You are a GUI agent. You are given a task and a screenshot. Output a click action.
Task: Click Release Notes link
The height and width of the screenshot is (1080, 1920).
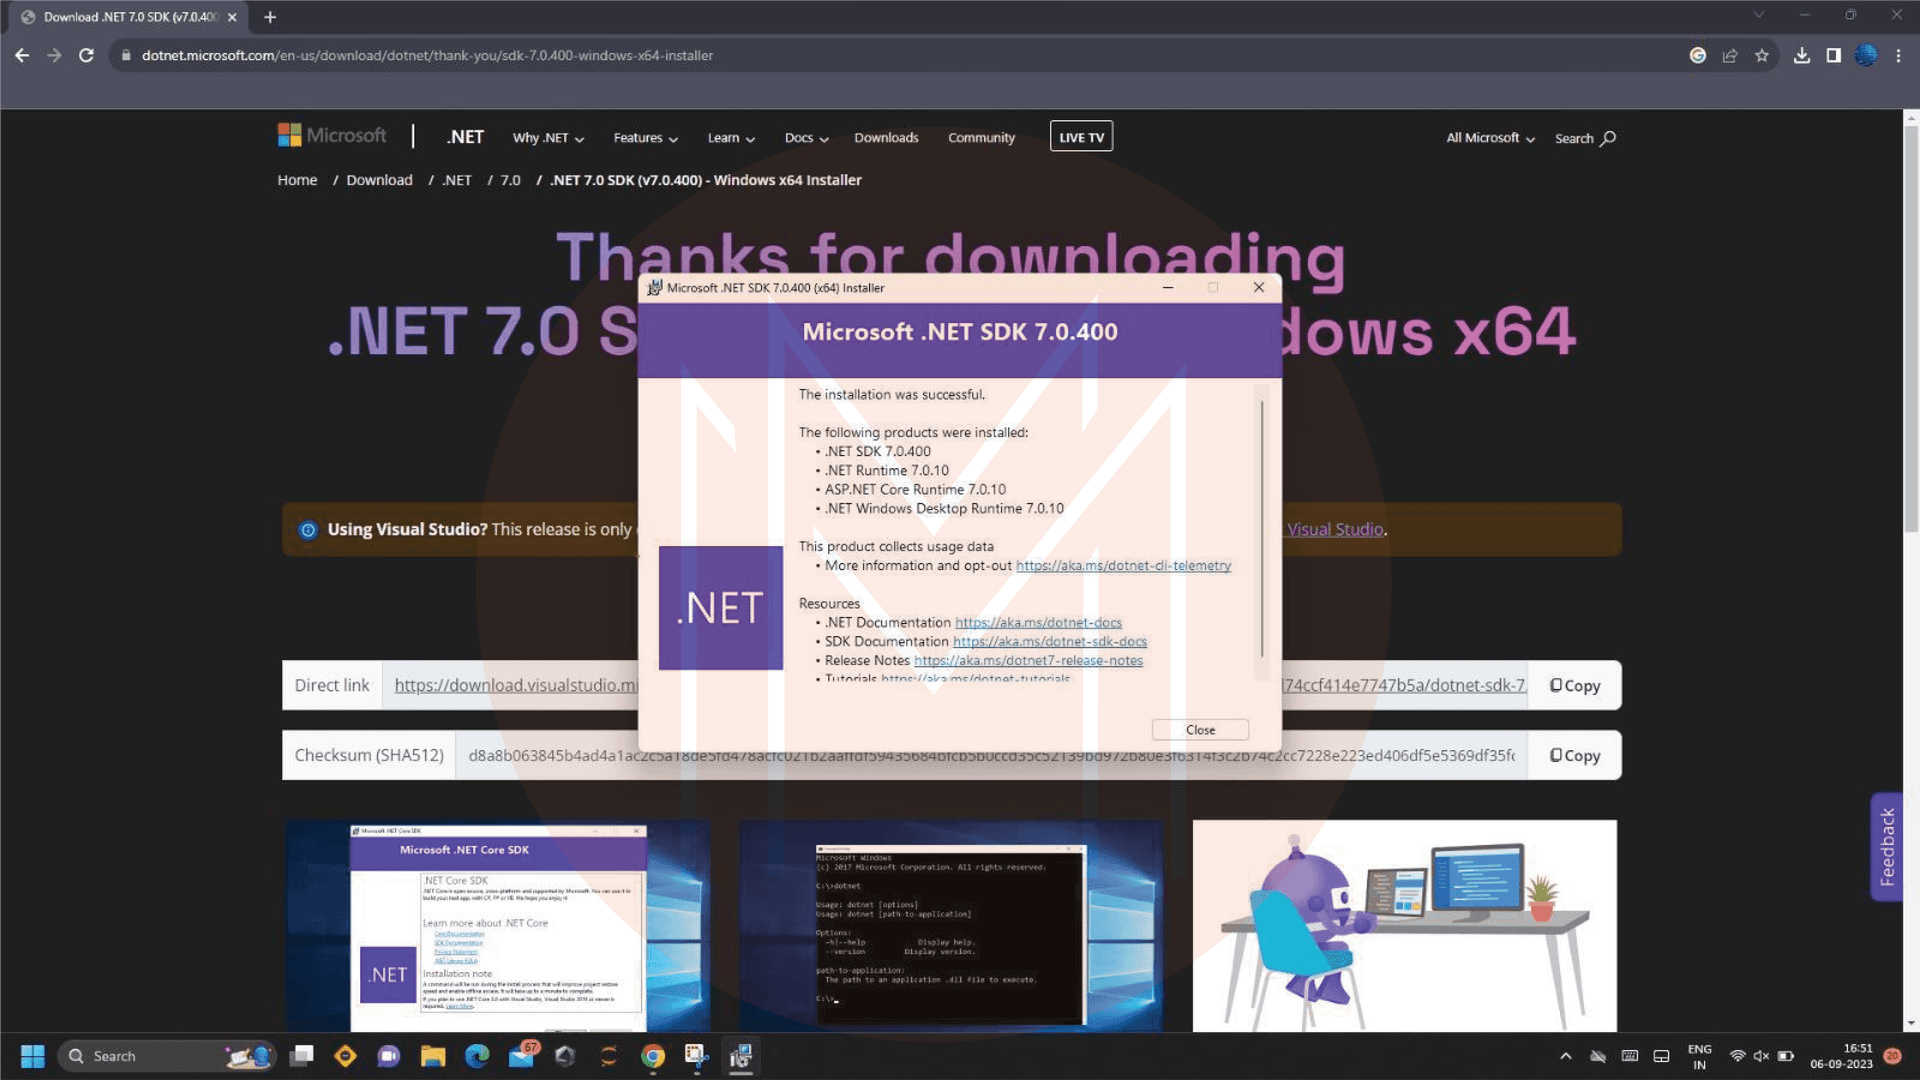point(1027,659)
